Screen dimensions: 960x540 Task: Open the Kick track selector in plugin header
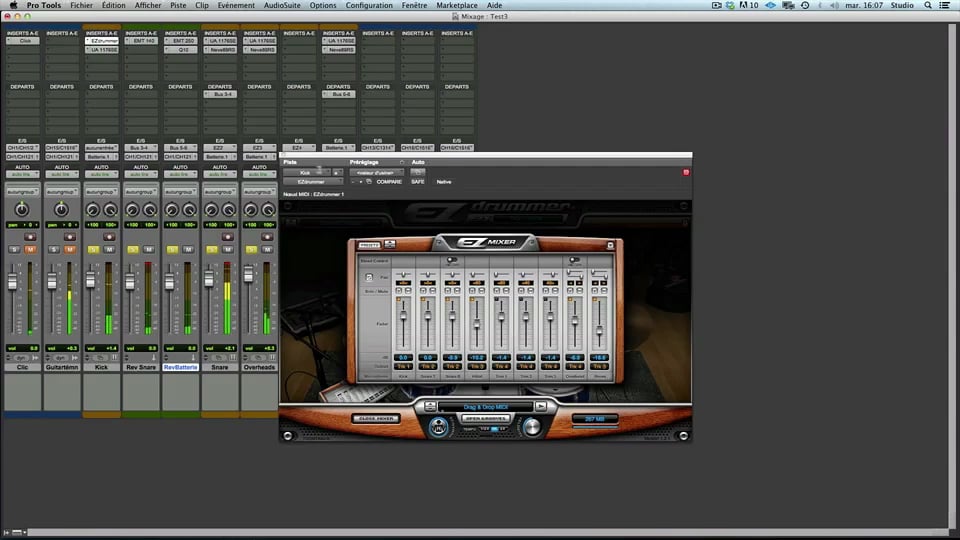306,173
